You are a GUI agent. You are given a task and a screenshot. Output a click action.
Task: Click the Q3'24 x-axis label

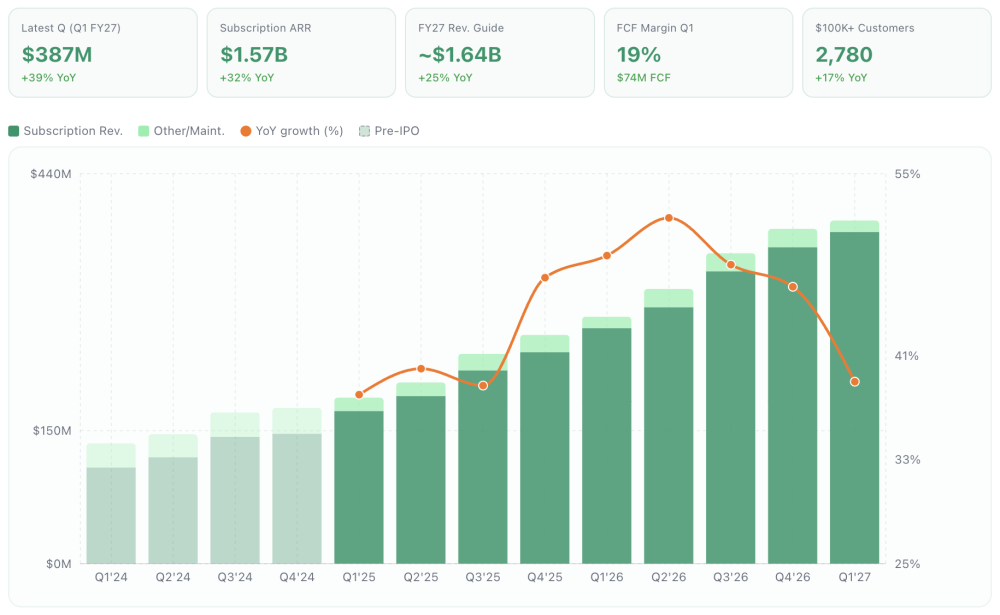click(235, 577)
